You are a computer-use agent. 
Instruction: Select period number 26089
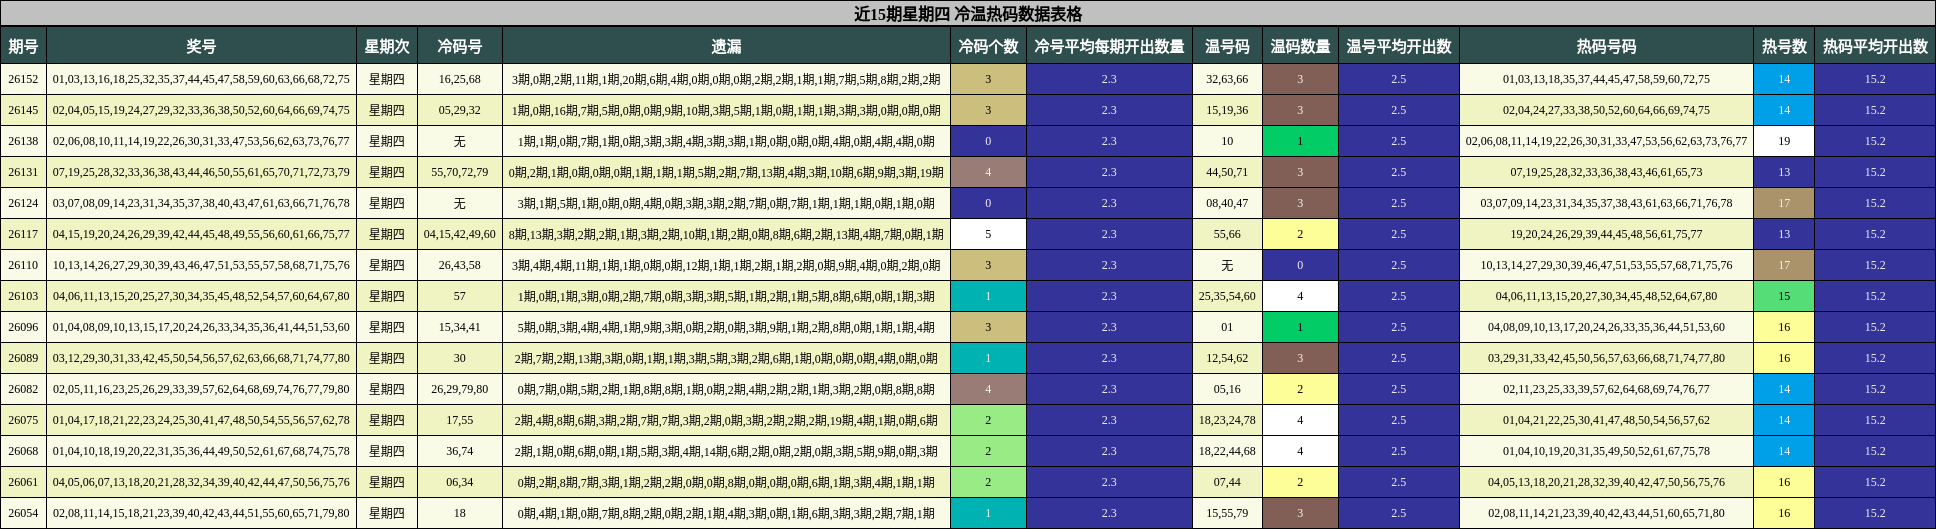(23, 358)
